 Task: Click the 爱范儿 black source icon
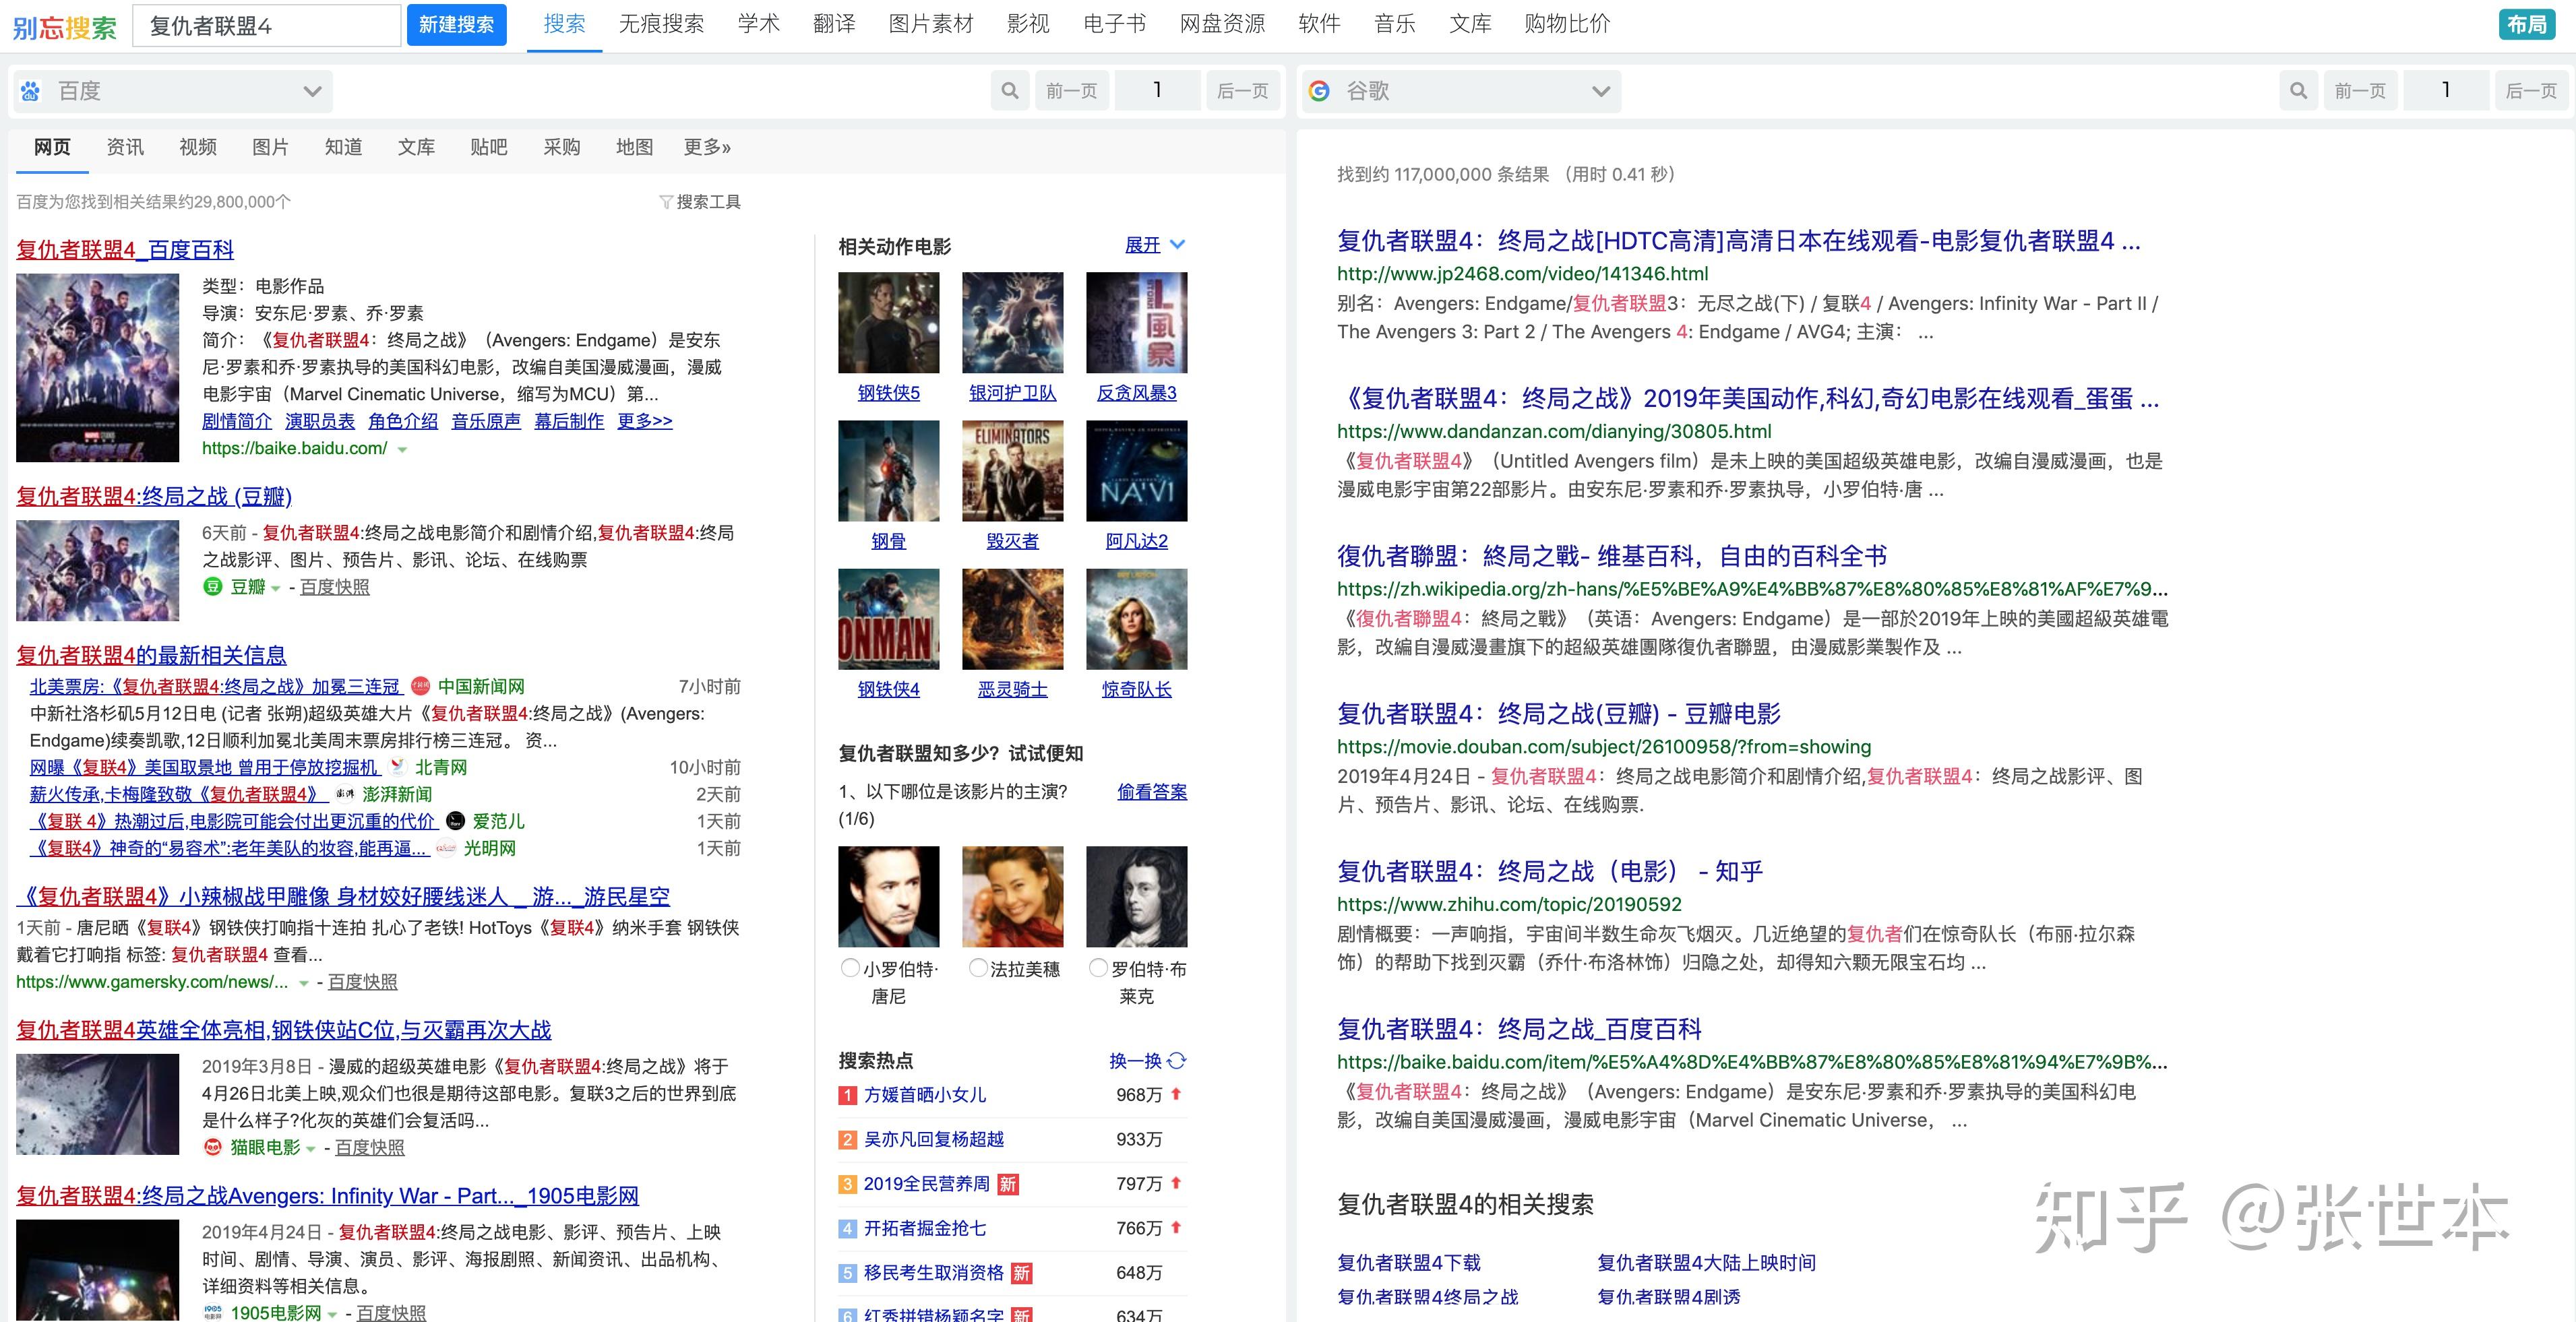click(x=455, y=821)
